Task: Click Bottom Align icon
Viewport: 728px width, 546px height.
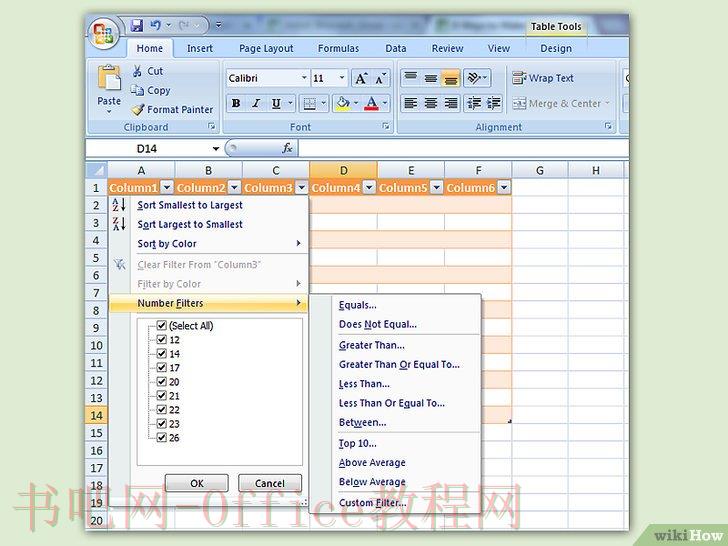Action: point(450,78)
